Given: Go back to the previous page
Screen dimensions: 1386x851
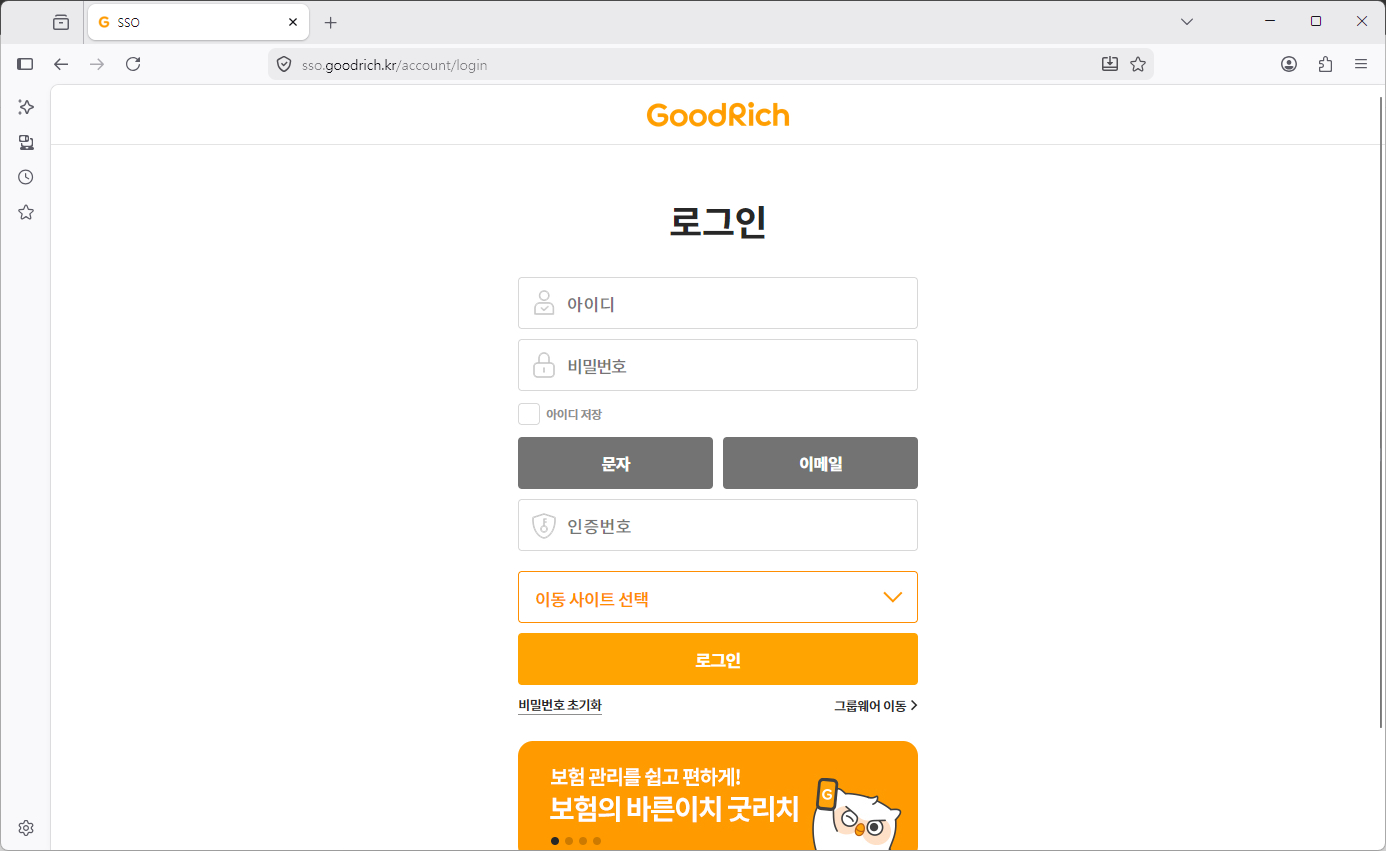Looking at the screenshot, I should pyautogui.click(x=61, y=64).
